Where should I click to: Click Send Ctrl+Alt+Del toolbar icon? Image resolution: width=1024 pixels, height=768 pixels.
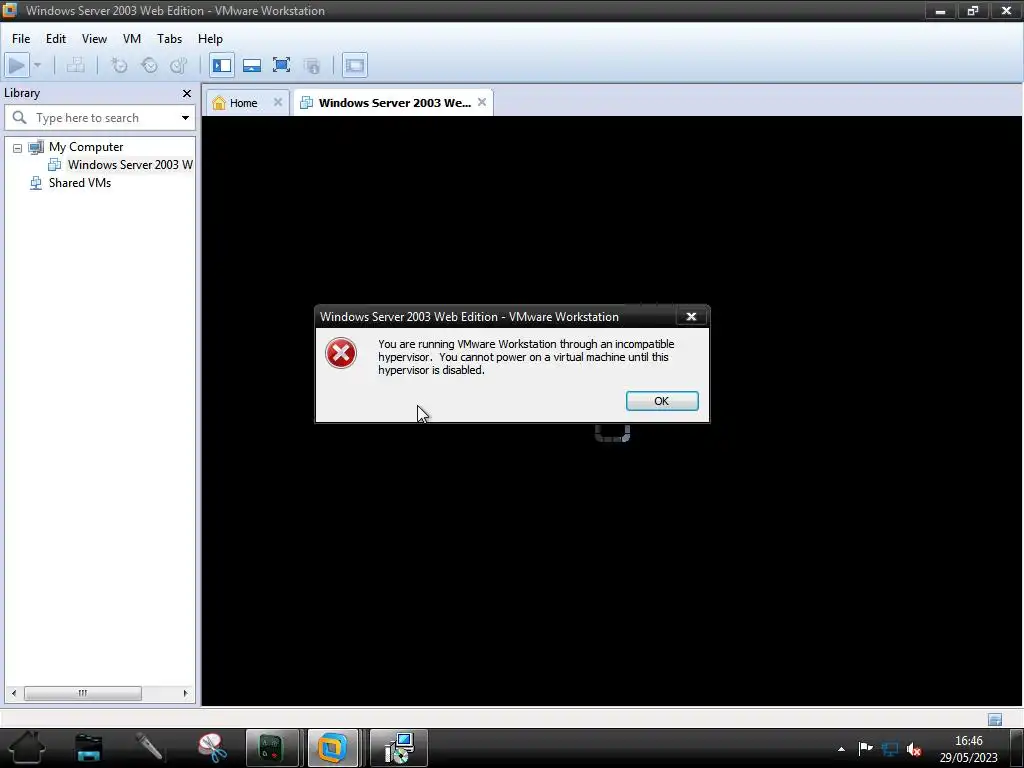[76, 65]
